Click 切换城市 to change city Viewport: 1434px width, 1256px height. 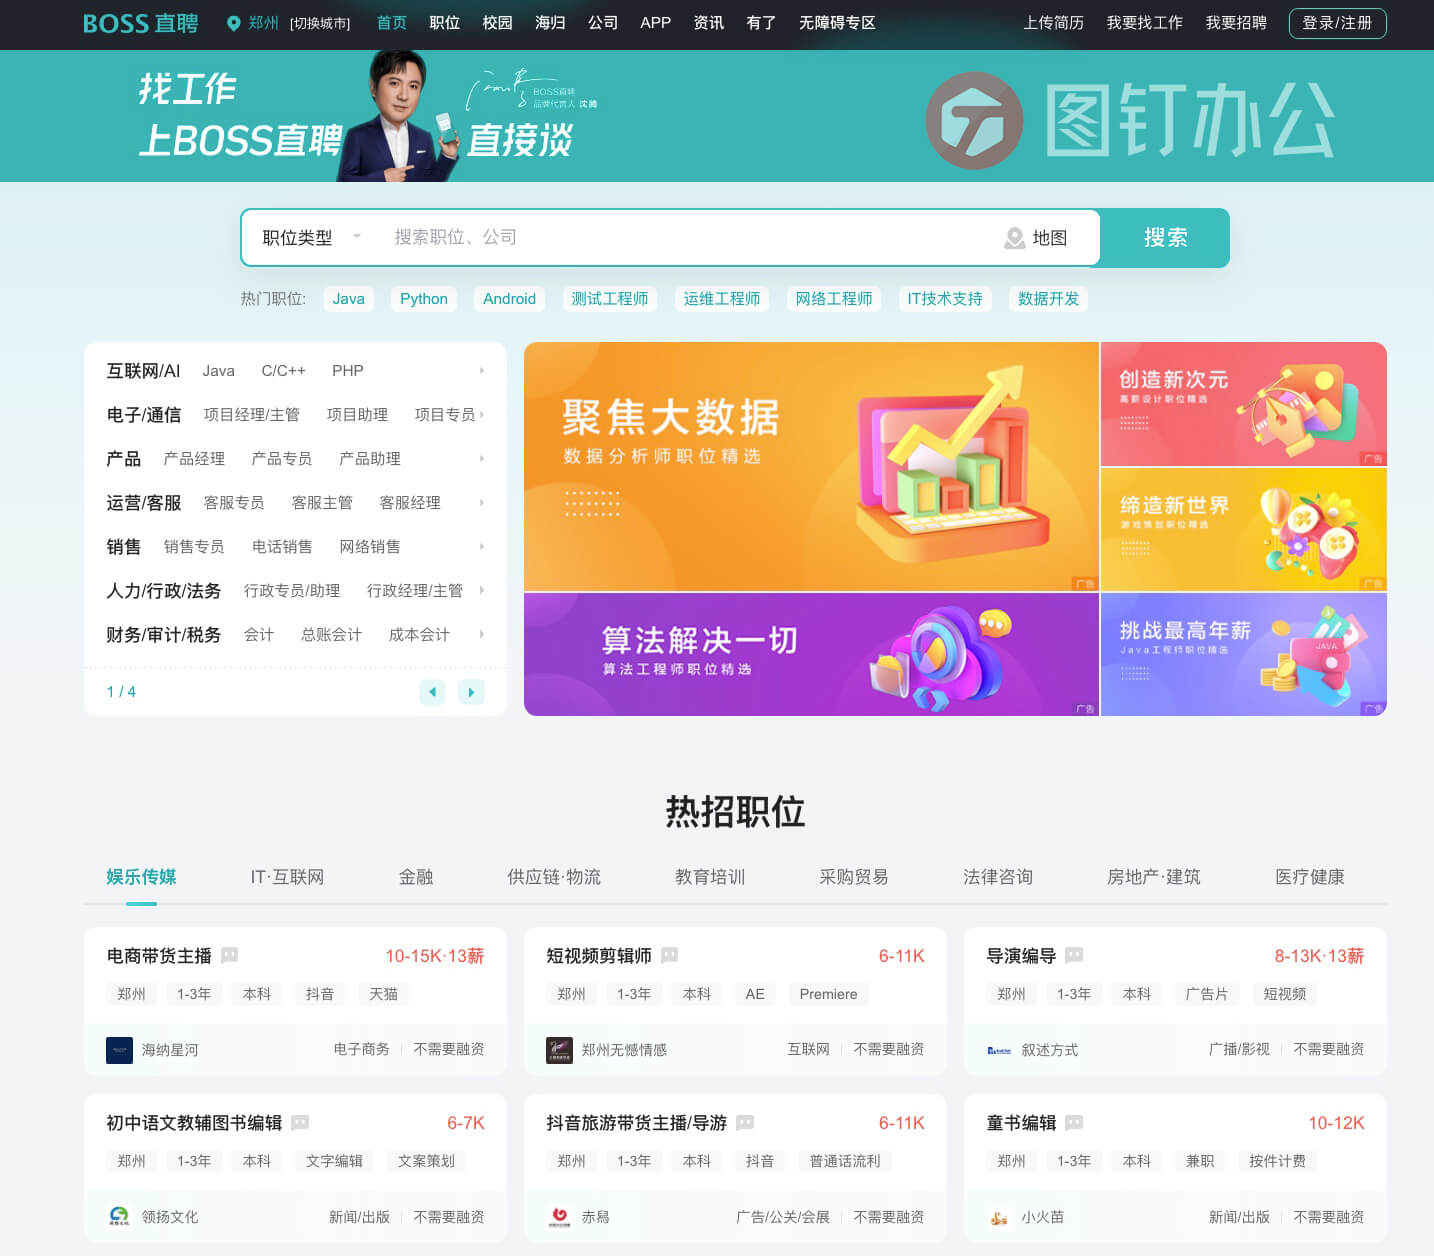point(320,23)
